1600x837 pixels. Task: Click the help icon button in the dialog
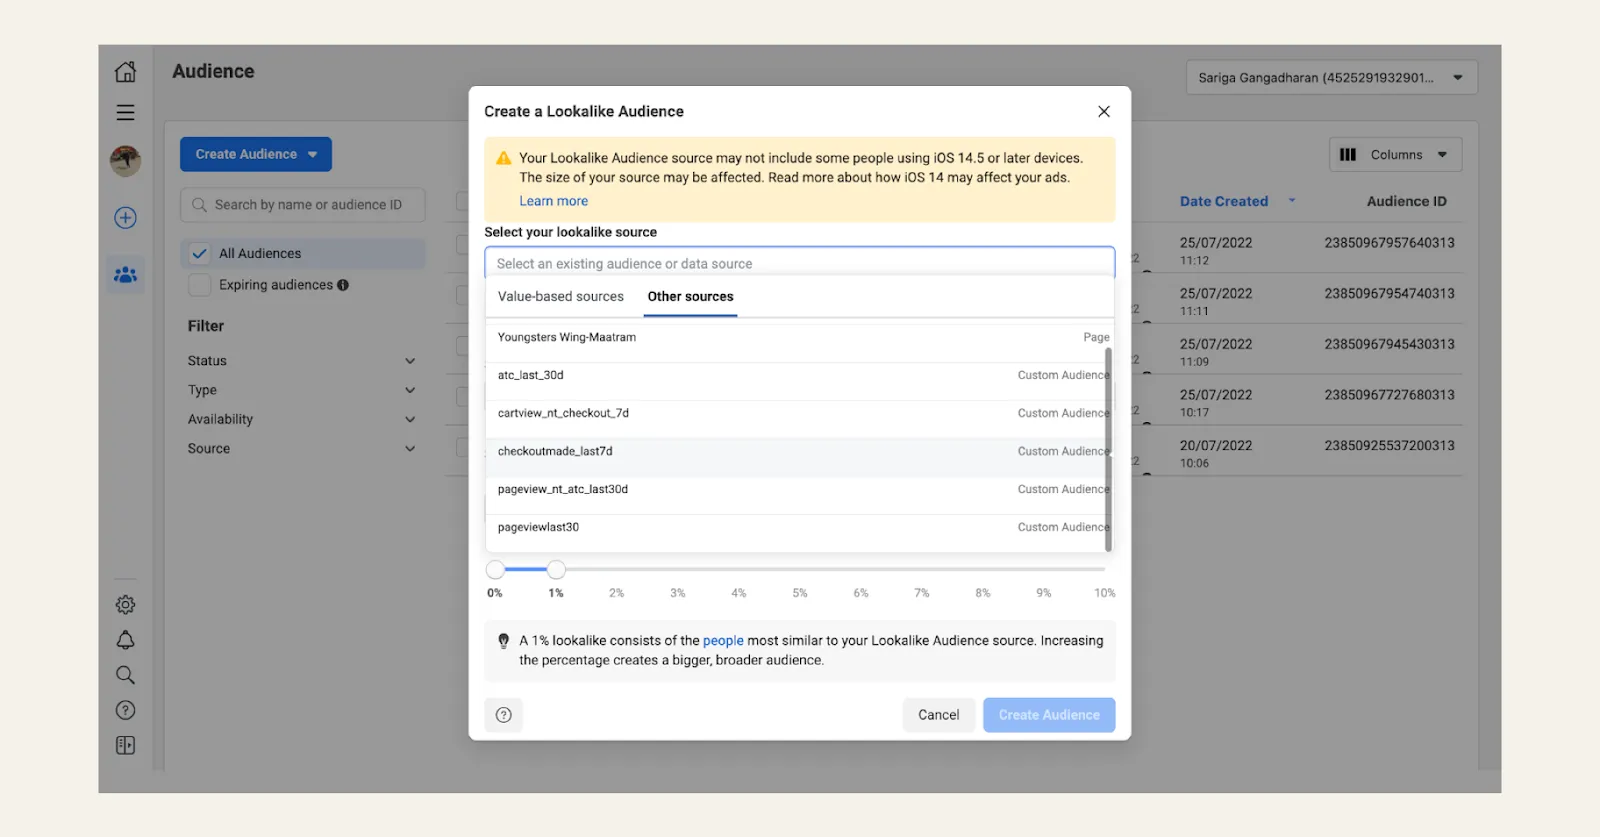click(504, 715)
